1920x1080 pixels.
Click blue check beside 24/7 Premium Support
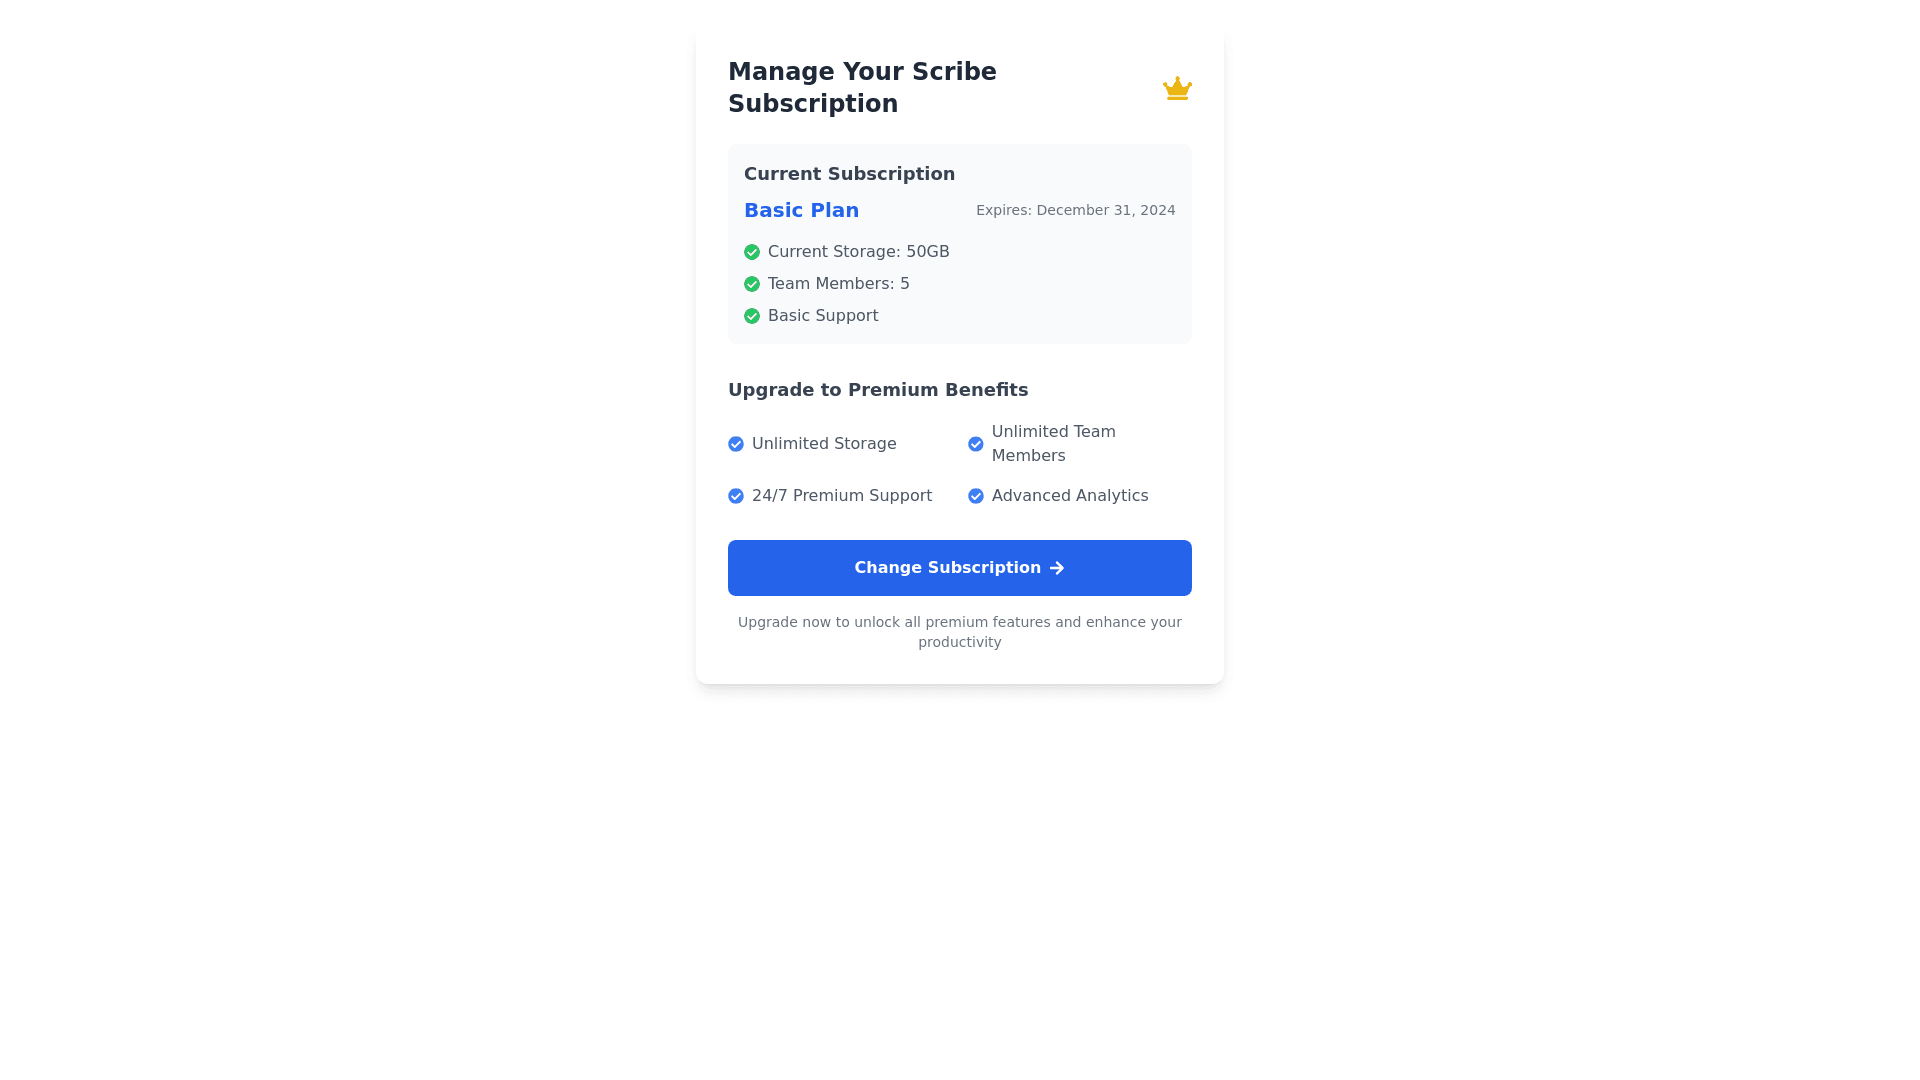736,496
